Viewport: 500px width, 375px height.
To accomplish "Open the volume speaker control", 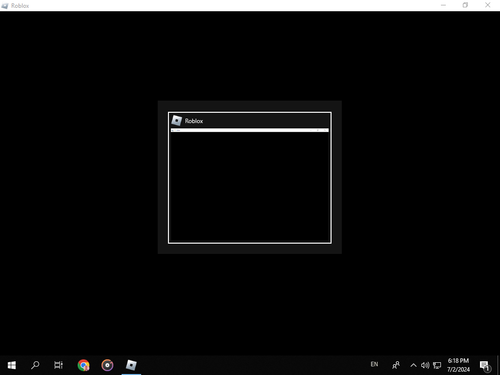I will tap(425, 365).
